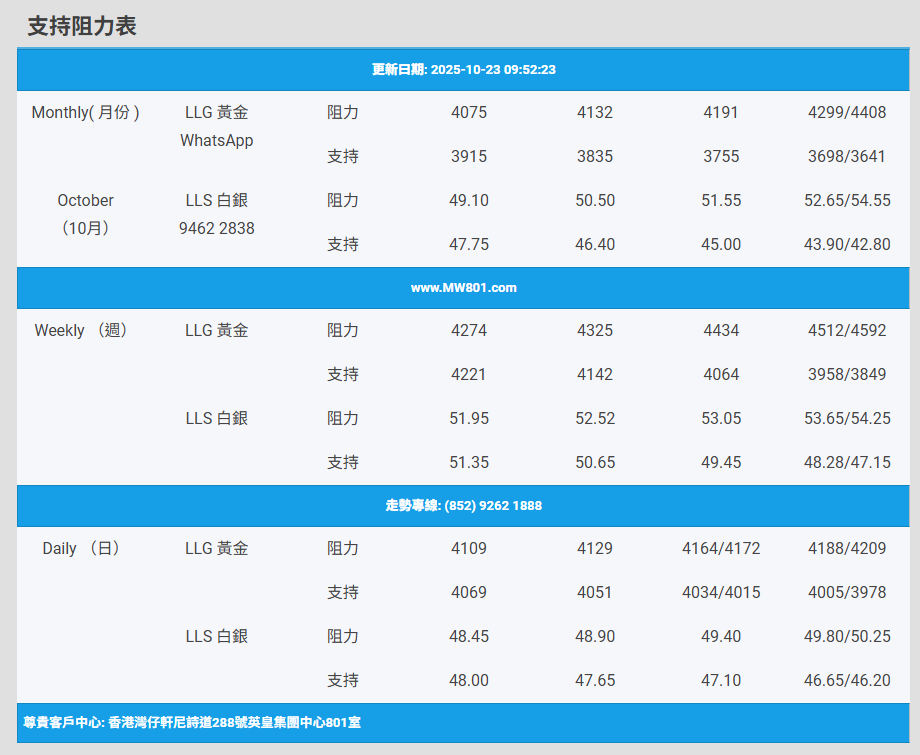This screenshot has width=920, height=755.
Task: Click daily silver support value 46.65/46.20
Action: 847,680
